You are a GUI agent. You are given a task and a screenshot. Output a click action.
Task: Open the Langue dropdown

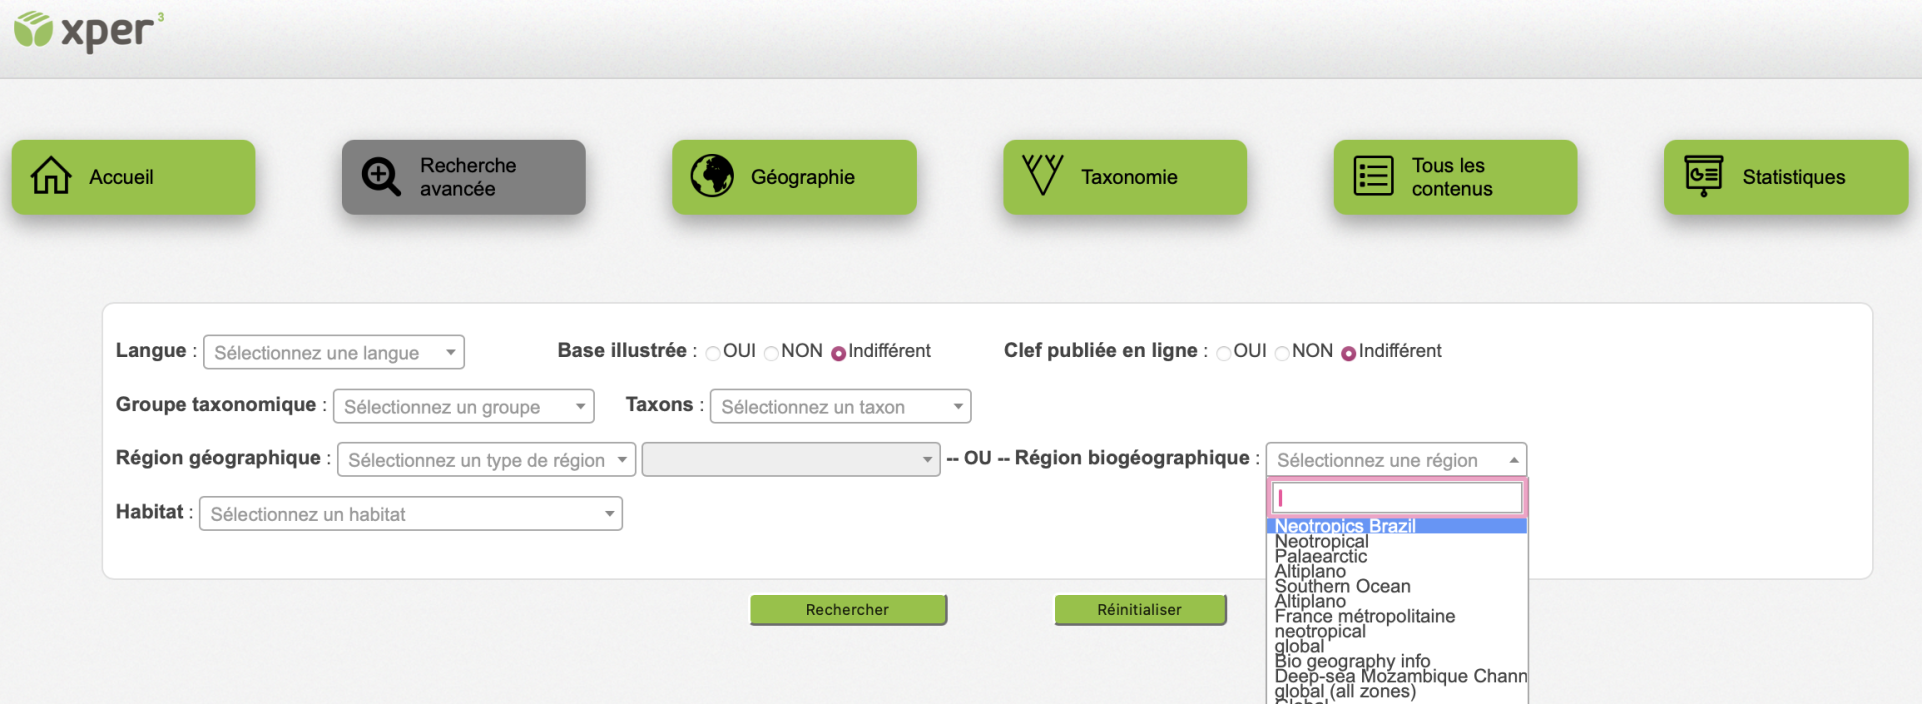[334, 352]
